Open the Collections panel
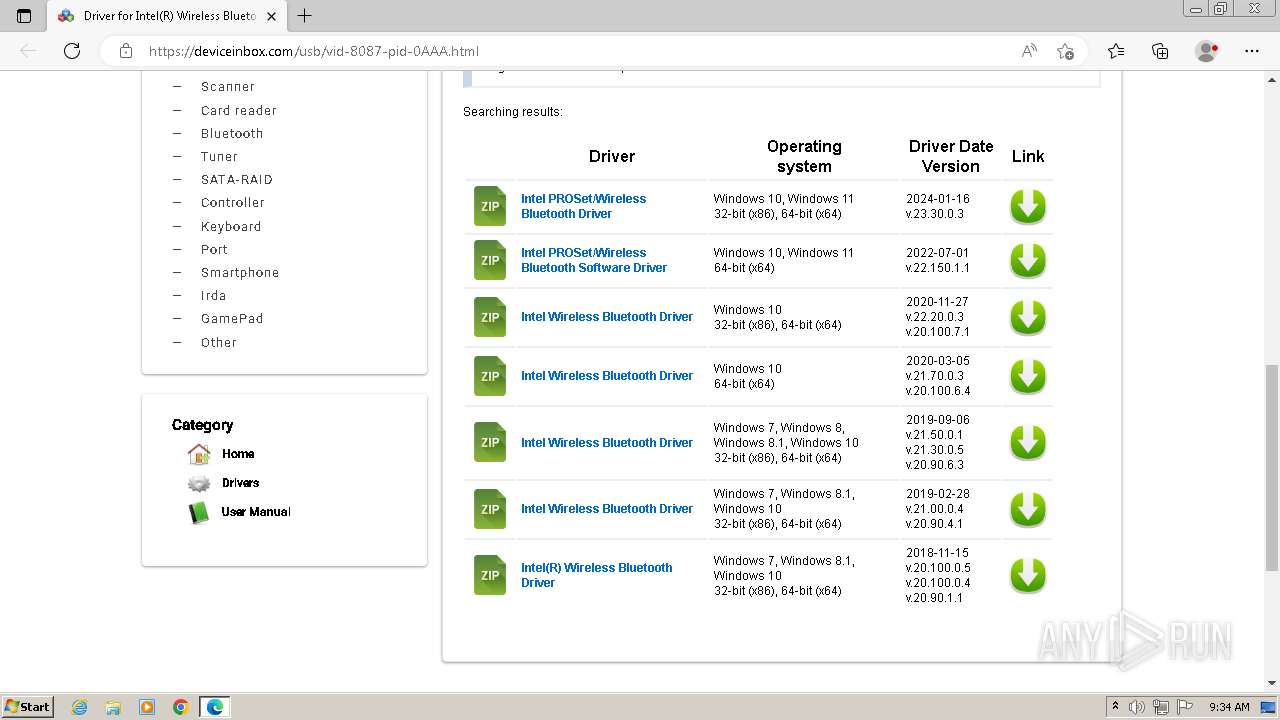 point(1160,51)
